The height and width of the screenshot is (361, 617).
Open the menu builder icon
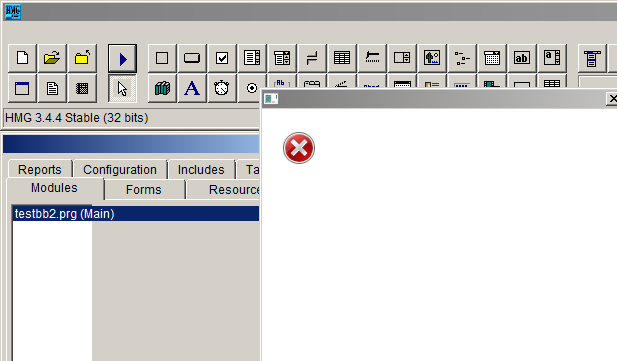point(592,58)
